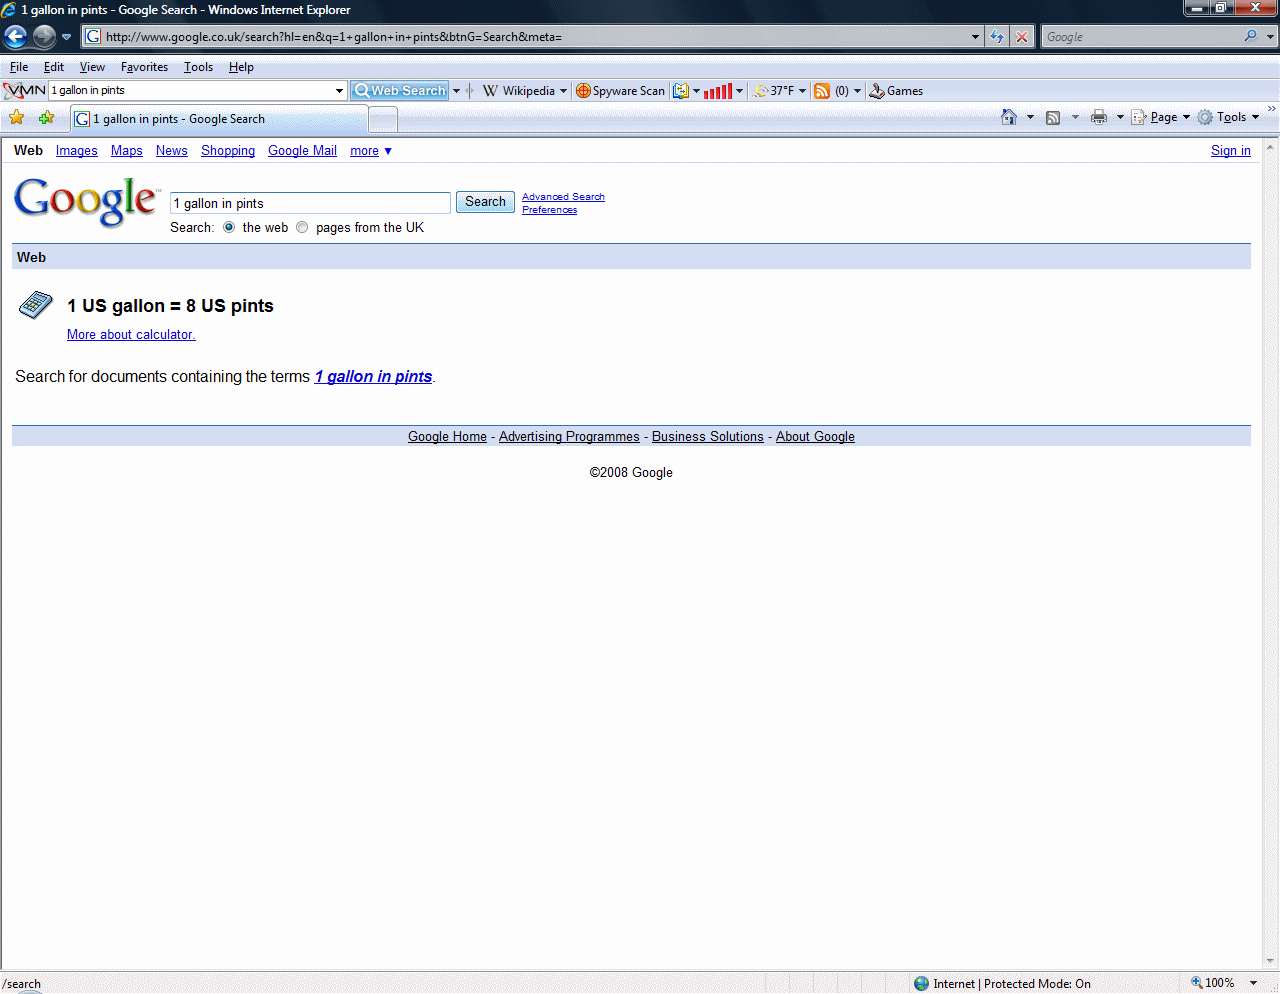Image resolution: width=1280 pixels, height=994 pixels.
Task: Open the Tools menu in the menu bar
Action: point(198,67)
